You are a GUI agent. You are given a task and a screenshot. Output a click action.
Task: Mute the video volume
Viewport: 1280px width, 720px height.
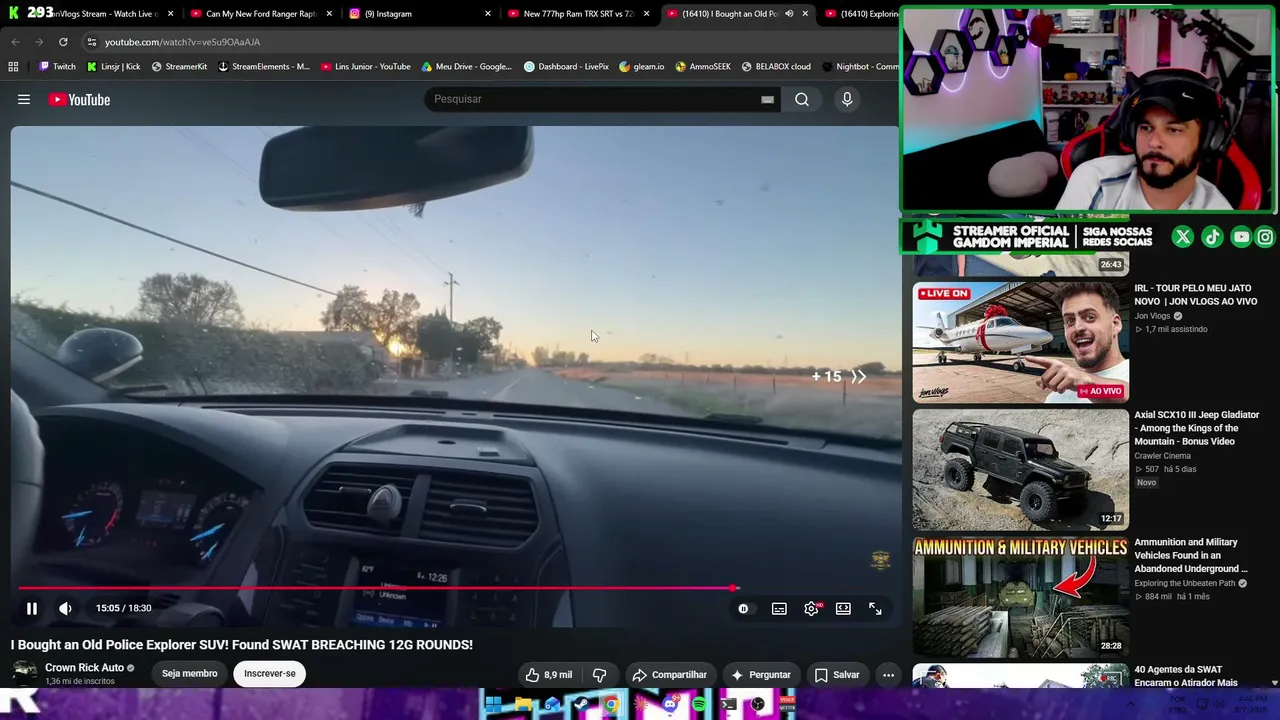click(x=65, y=608)
